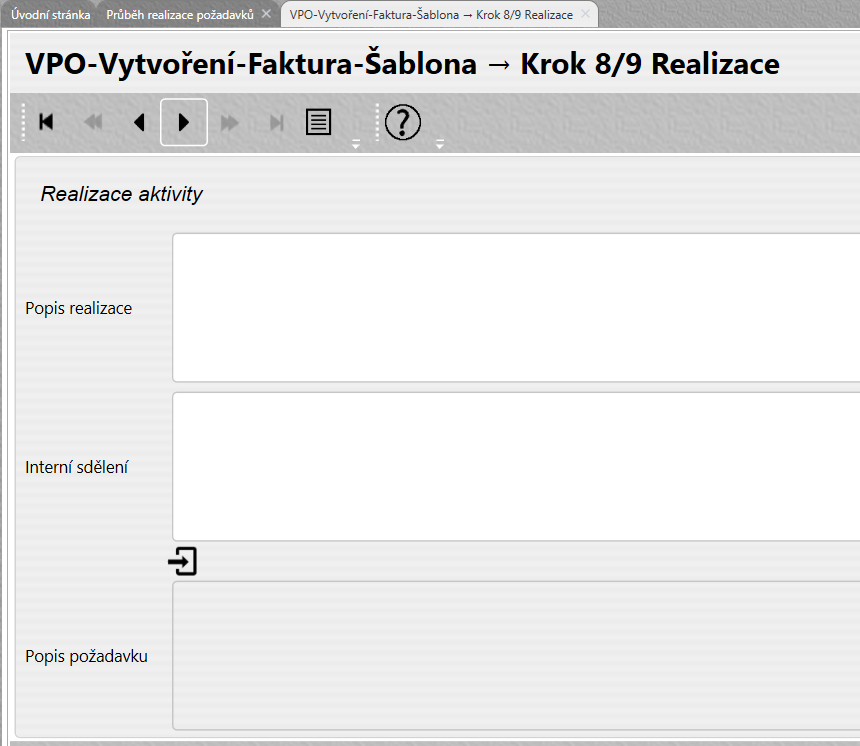The width and height of the screenshot is (860, 746).
Task: Switch to the Úvodní stránka tab
Action: pos(51,15)
